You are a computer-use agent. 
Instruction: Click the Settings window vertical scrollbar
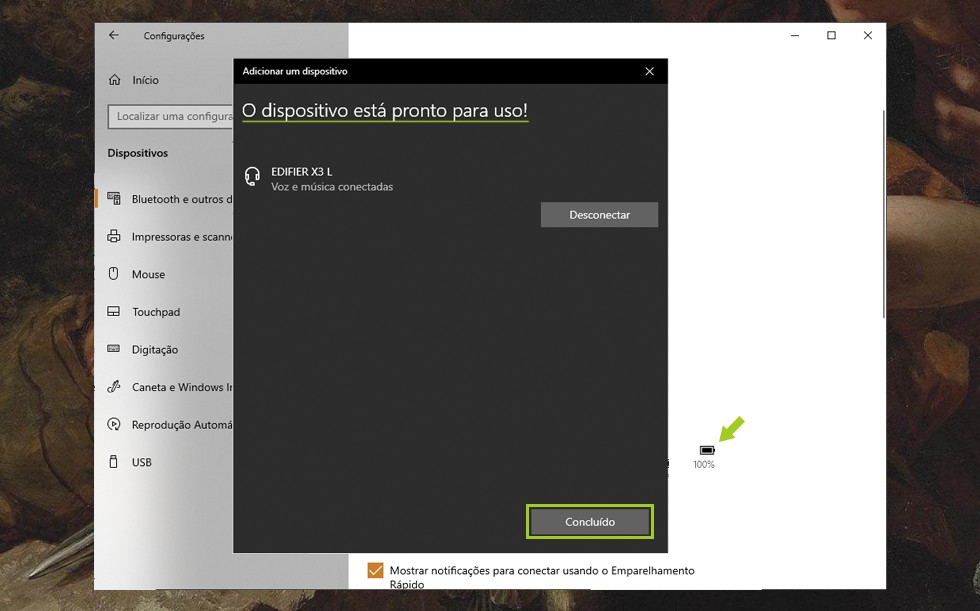tap(883, 214)
